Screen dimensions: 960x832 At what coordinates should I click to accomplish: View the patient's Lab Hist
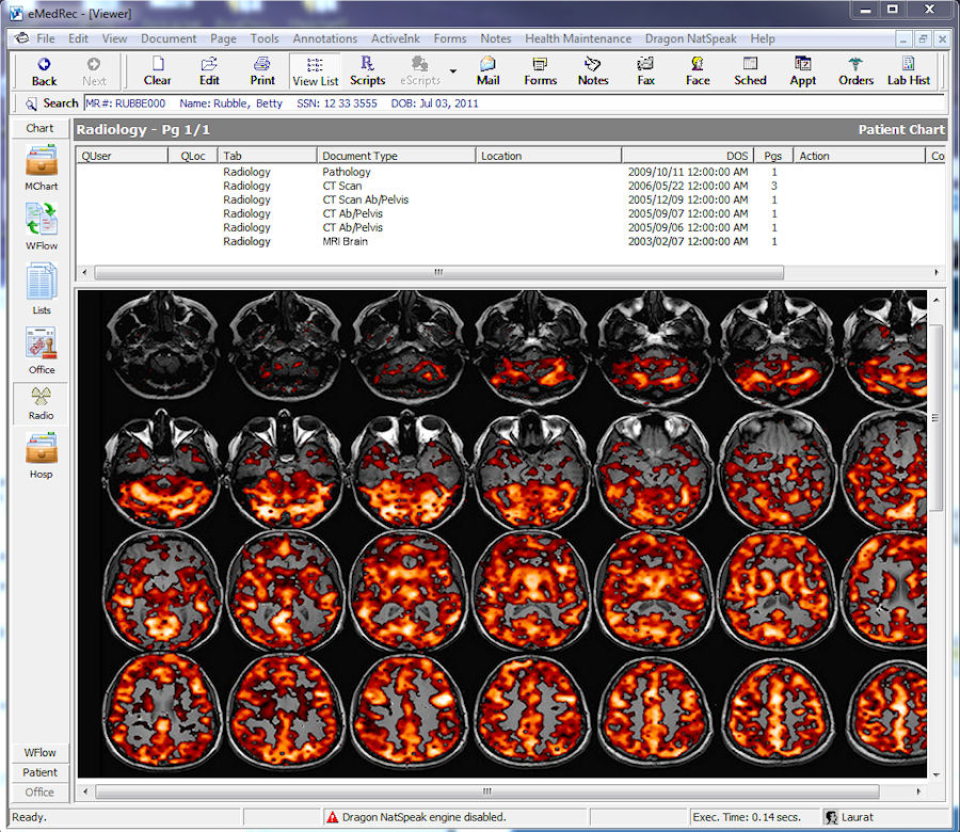pyautogui.click(x=908, y=70)
